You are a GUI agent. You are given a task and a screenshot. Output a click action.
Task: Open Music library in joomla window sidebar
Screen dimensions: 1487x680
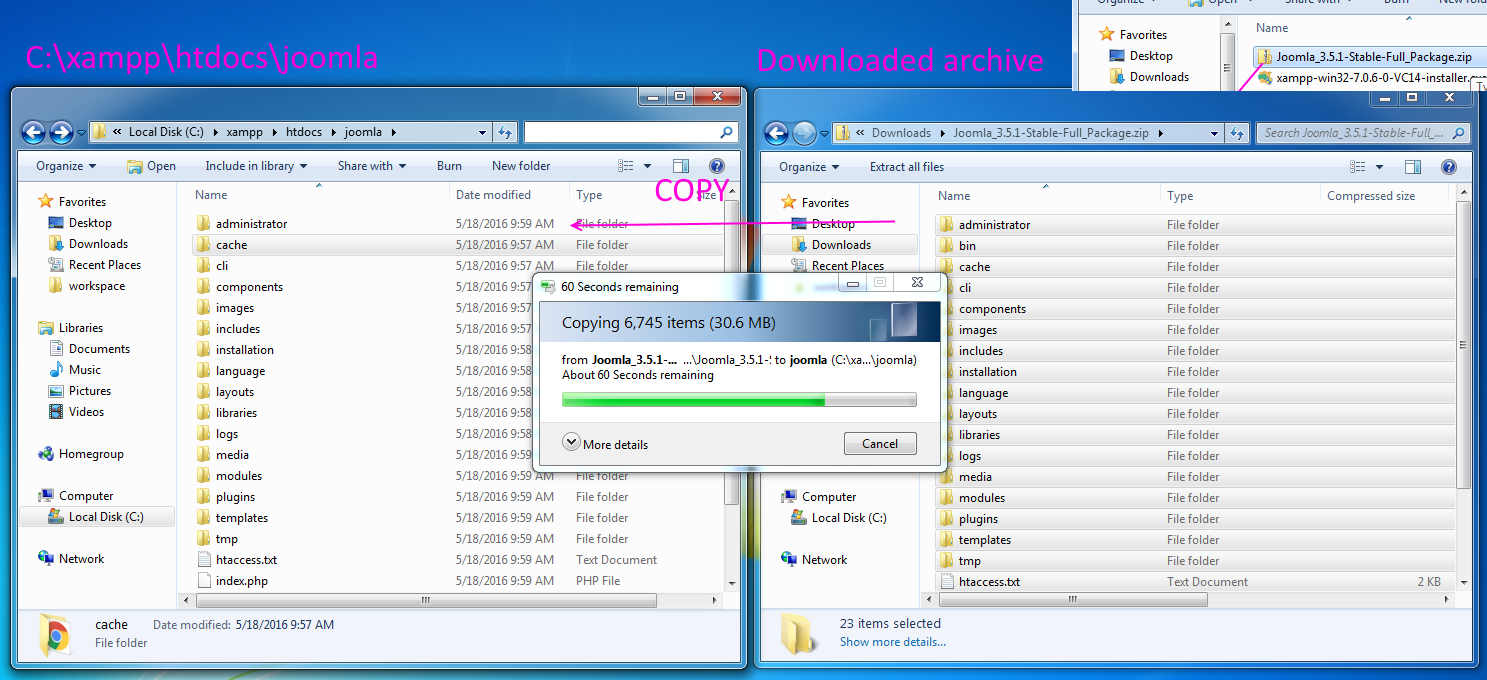click(85, 370)
